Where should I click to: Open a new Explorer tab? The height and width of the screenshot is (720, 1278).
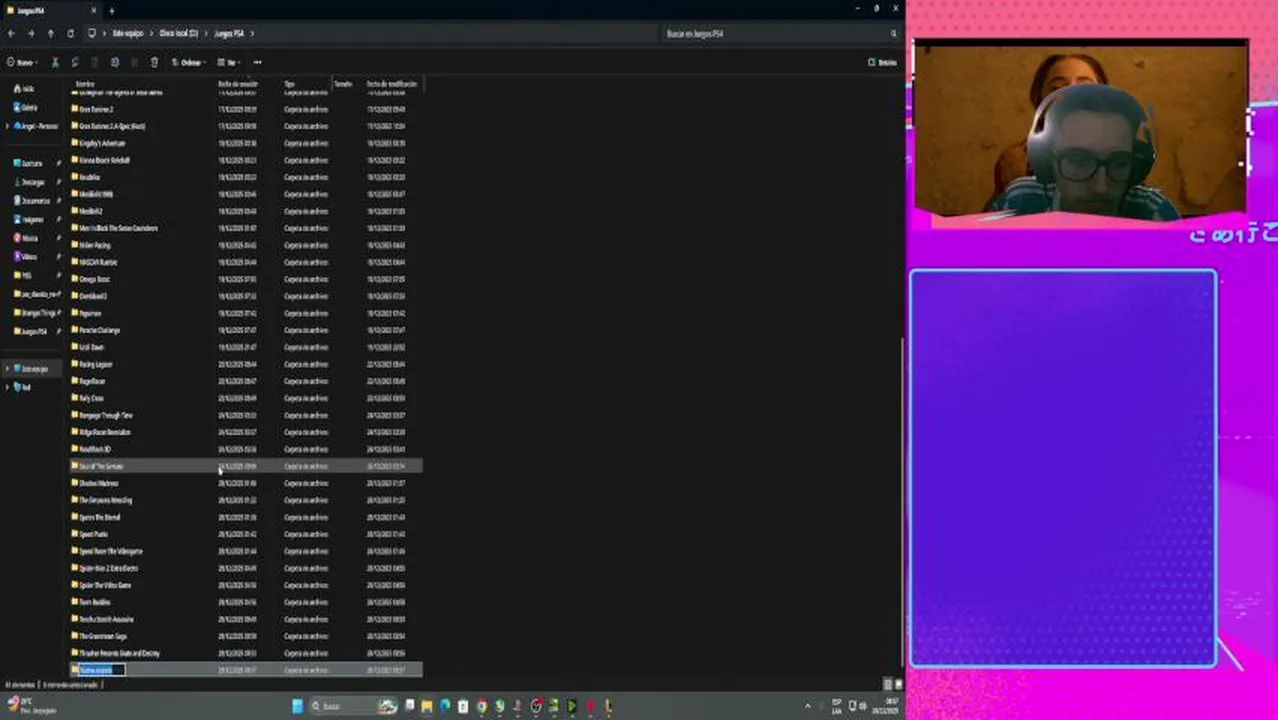(x=111, y=10)
